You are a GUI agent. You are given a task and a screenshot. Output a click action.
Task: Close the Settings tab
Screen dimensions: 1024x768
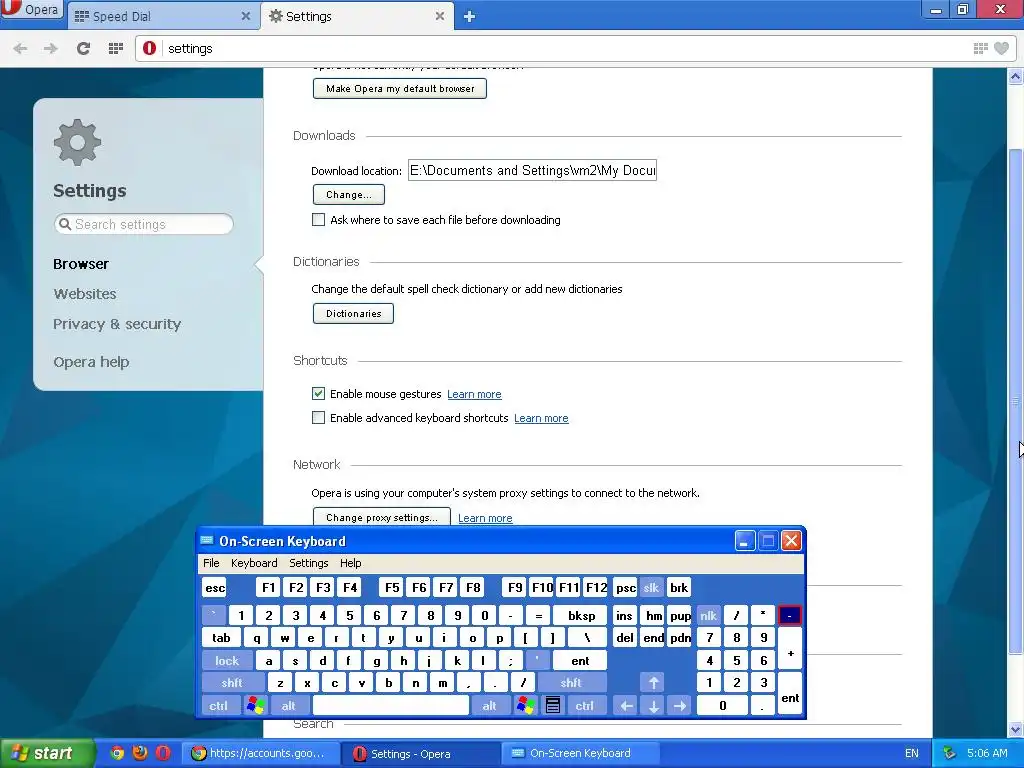pyautogui.click(x=440, y=16)
